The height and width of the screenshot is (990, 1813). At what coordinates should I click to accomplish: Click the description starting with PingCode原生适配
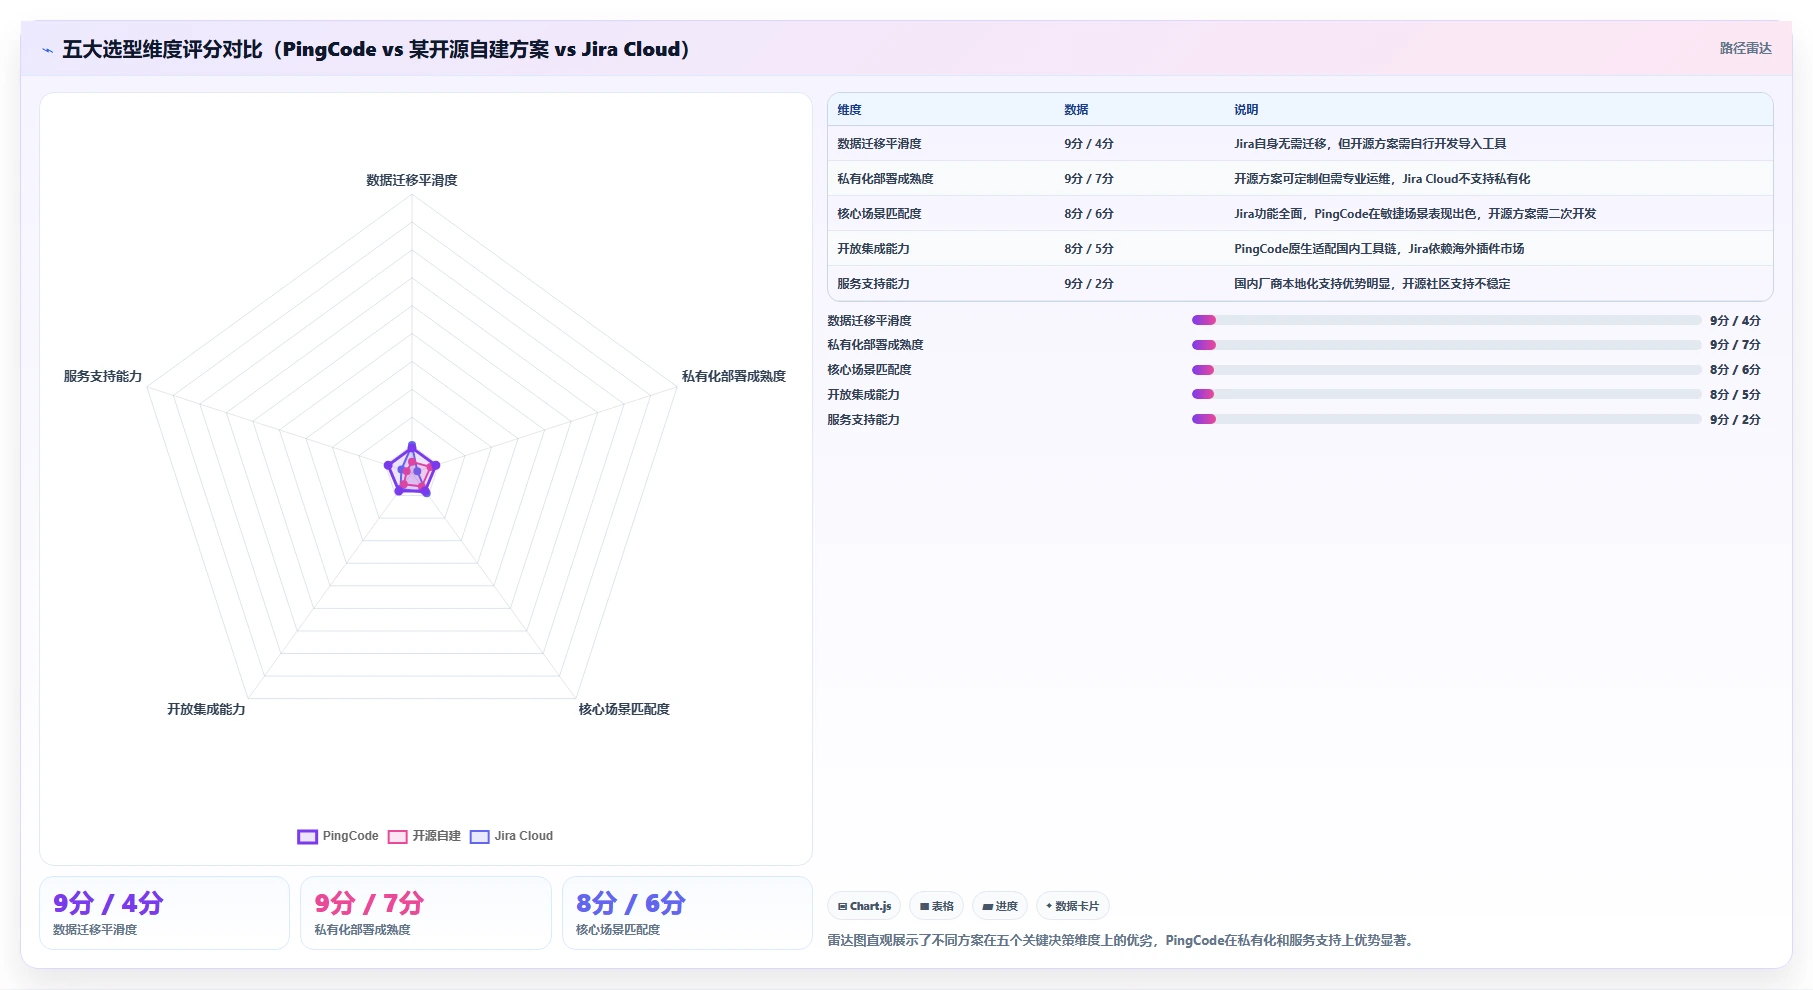(x=1379, y=249)
